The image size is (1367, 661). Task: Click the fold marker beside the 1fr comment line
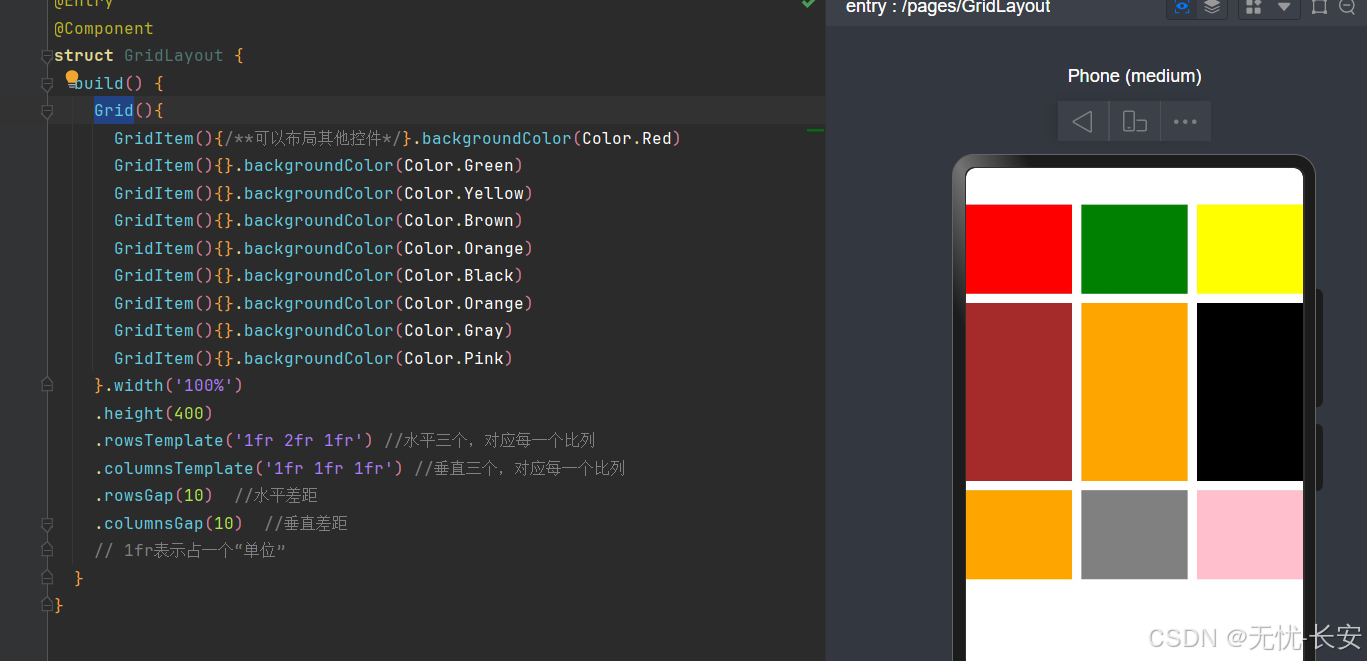pyautogui.click(x=47, y=550)
